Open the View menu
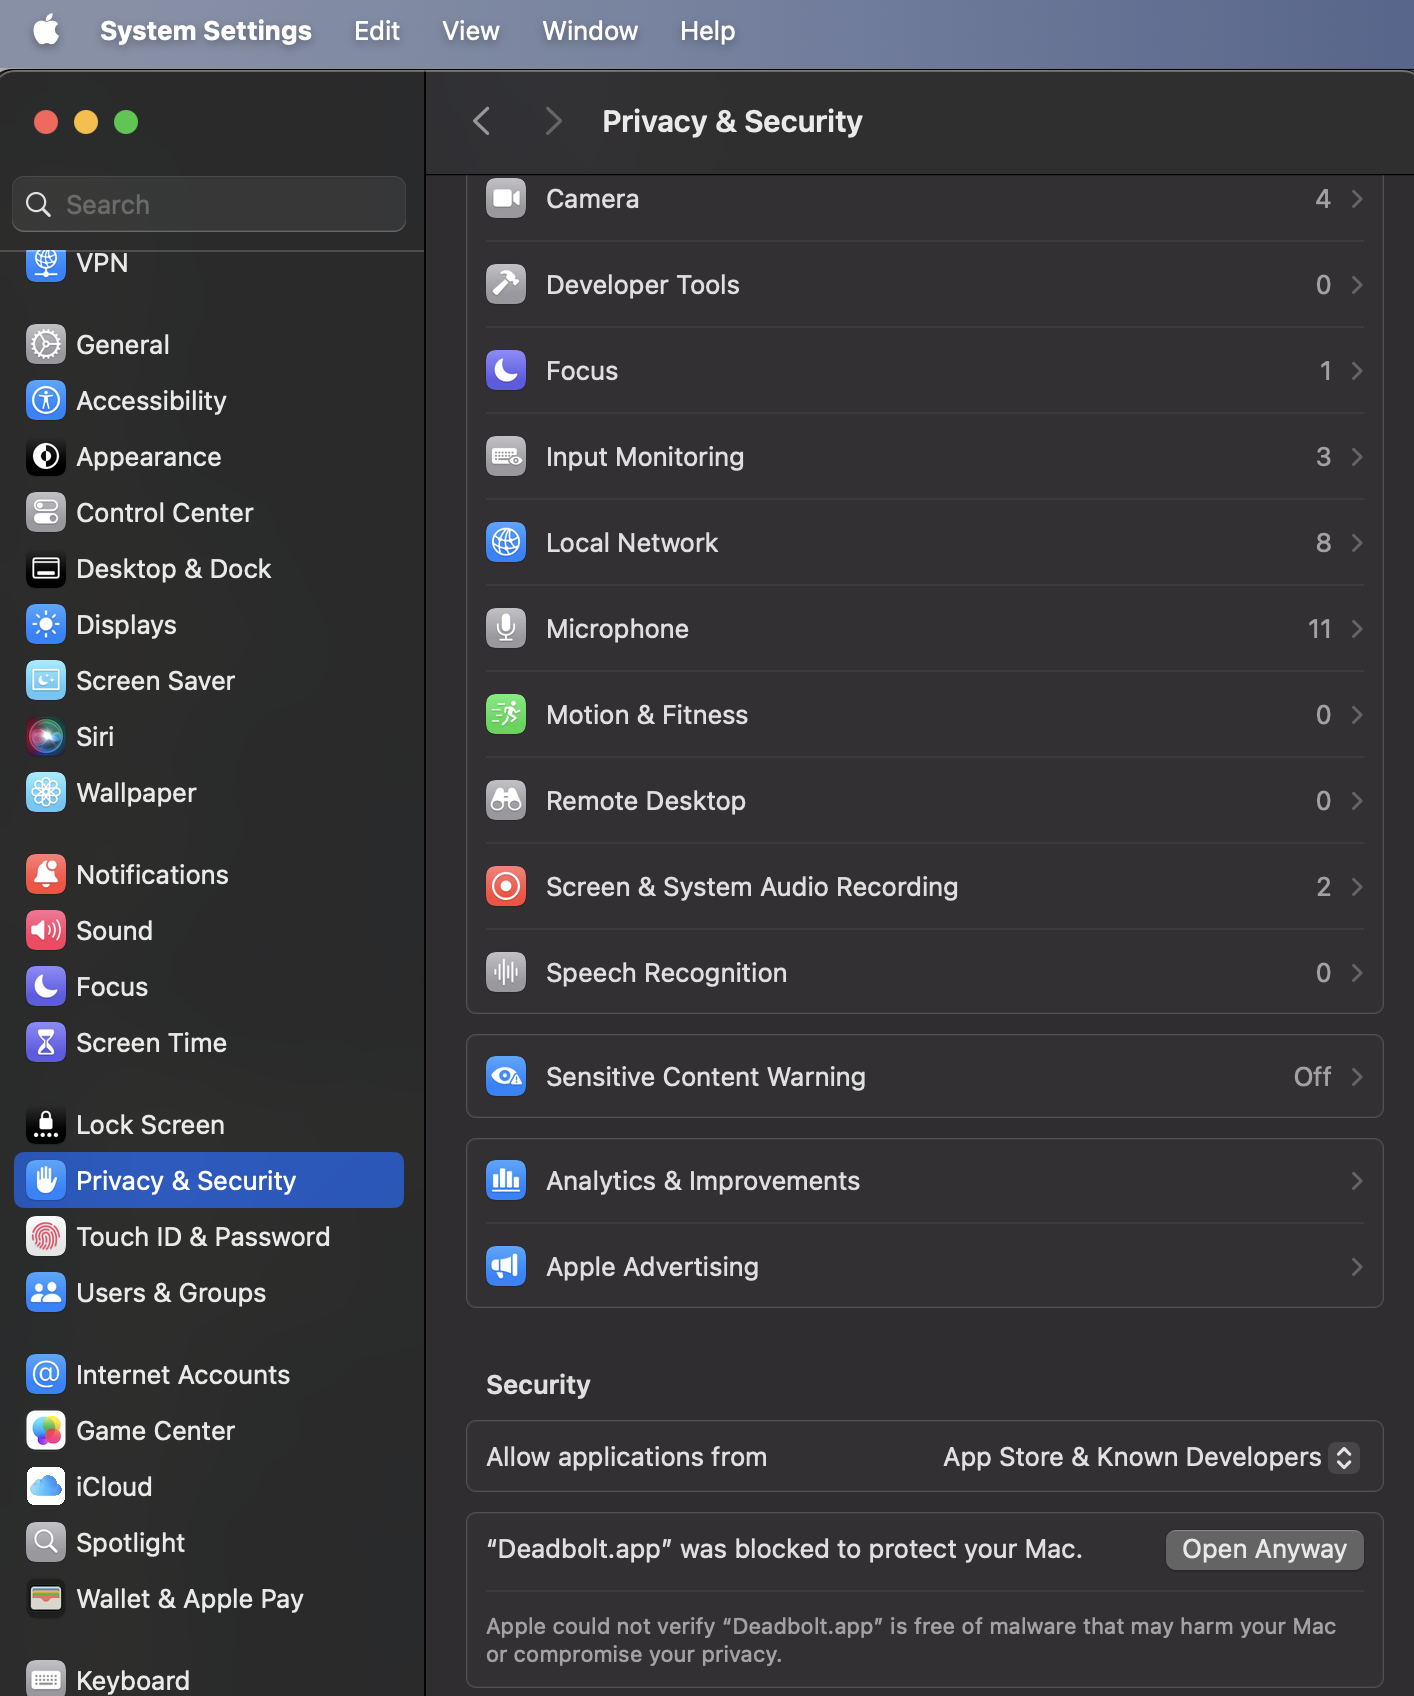The height and width of the screenshot is (1696, 1414). 471,31
